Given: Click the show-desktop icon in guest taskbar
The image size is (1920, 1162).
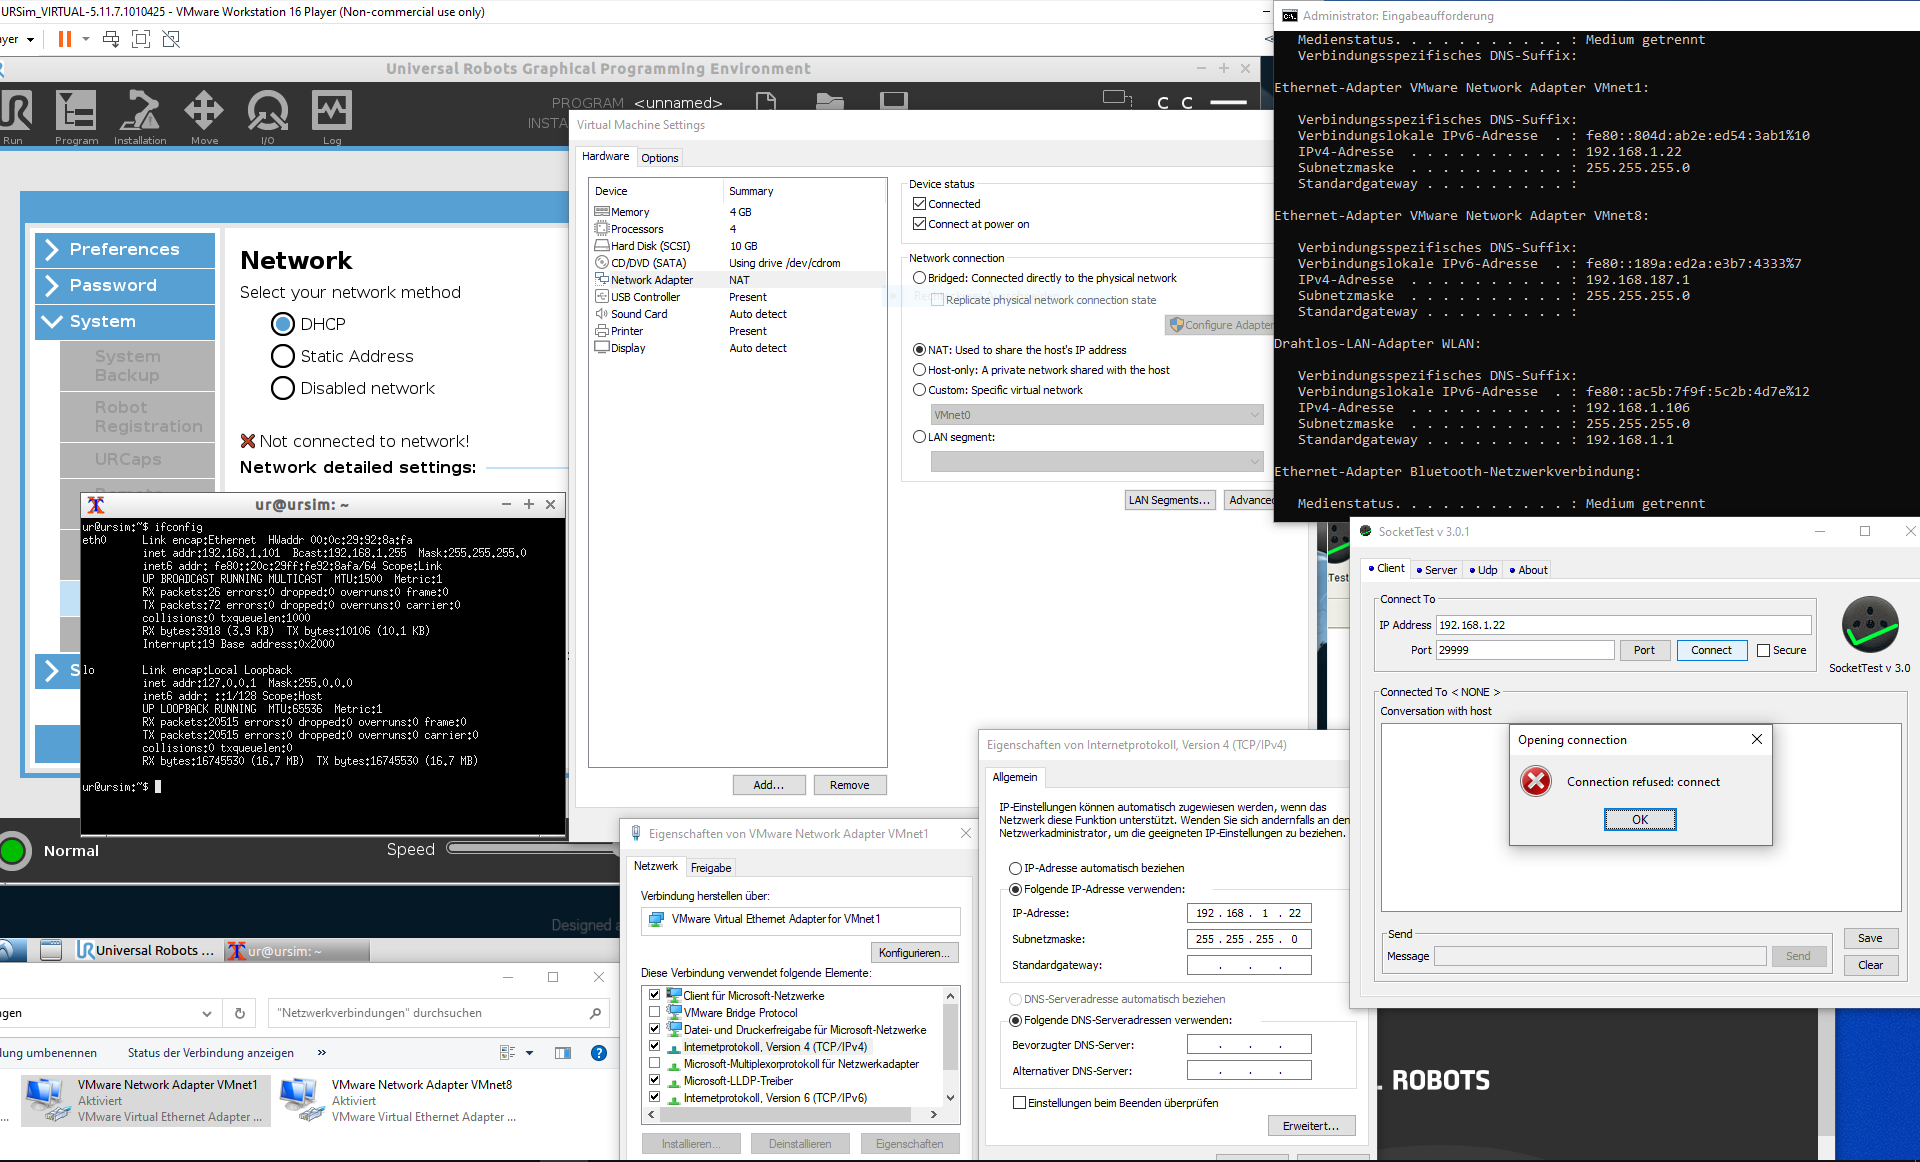Looking at the screenshot, I should pos(51,950).
